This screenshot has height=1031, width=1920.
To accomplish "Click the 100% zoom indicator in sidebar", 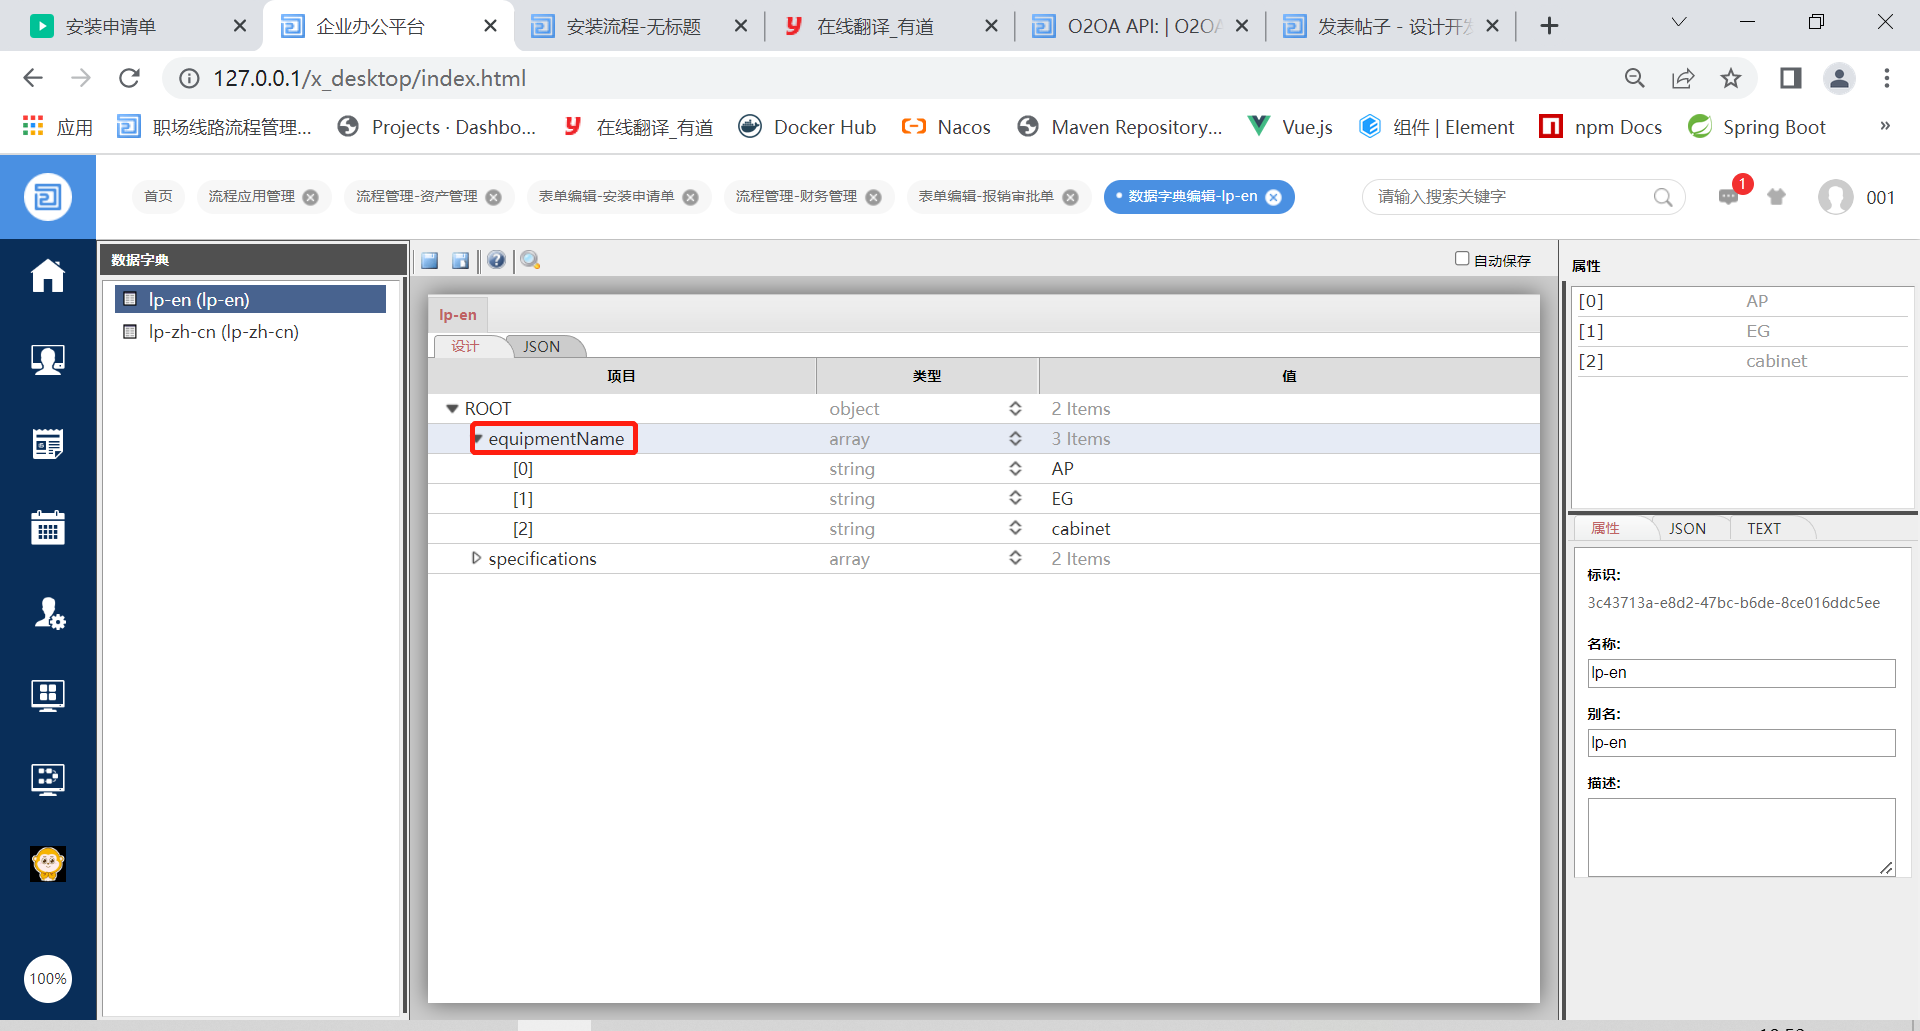I will [x=48, y=978].
